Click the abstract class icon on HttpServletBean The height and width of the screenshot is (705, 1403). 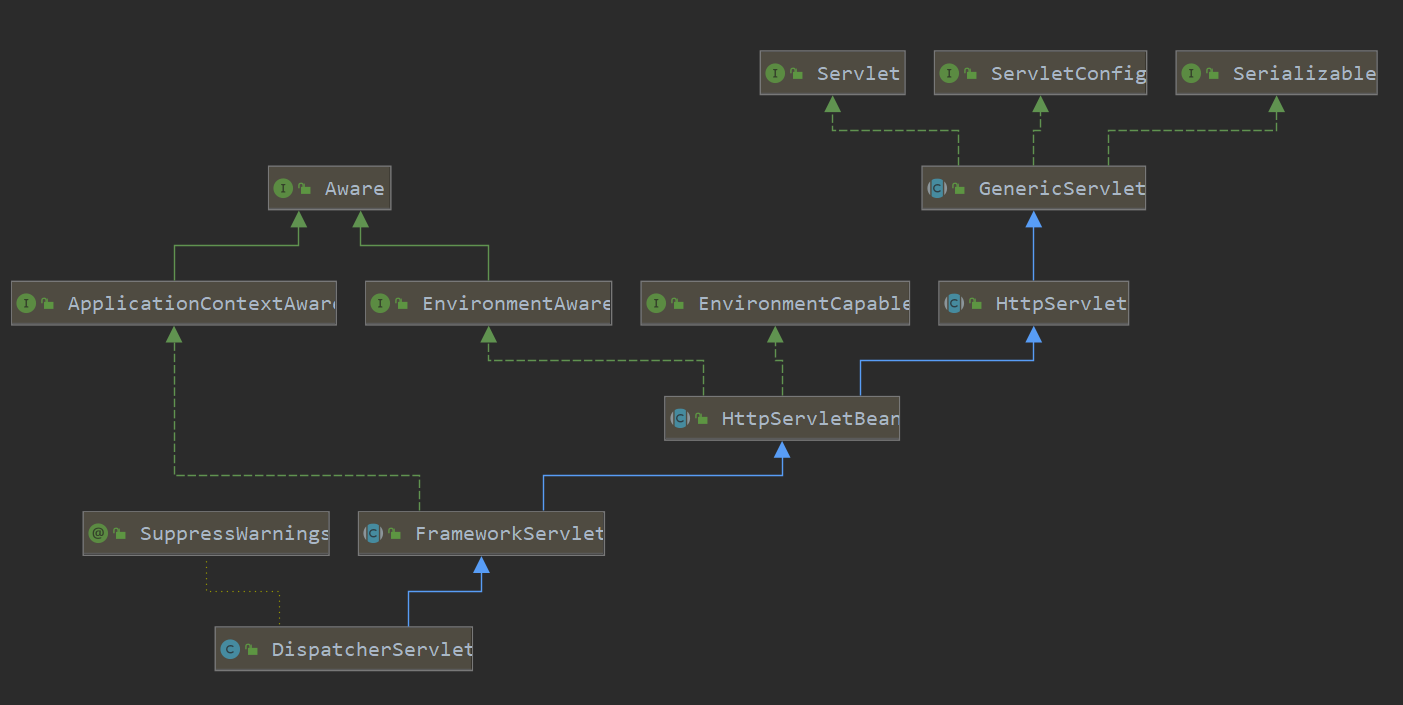click(680, 418)
